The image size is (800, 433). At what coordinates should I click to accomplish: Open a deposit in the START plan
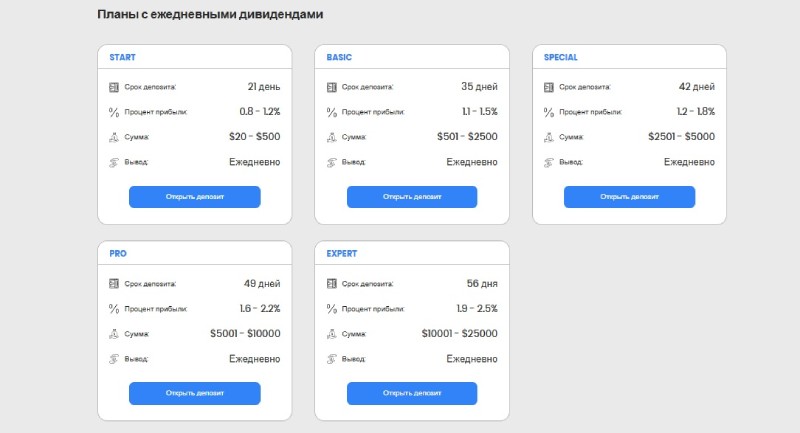[x=195, y=197]
